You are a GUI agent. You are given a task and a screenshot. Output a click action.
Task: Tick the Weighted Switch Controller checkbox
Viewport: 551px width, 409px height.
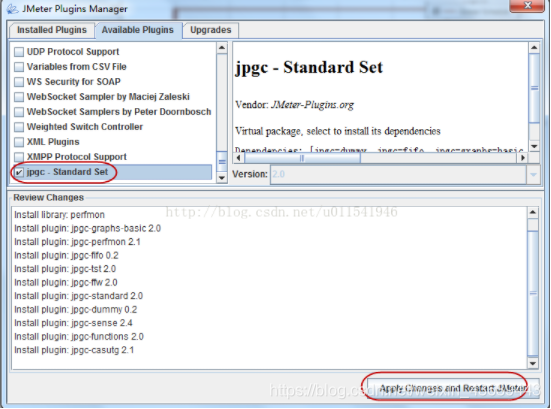(x=19, y=127)
